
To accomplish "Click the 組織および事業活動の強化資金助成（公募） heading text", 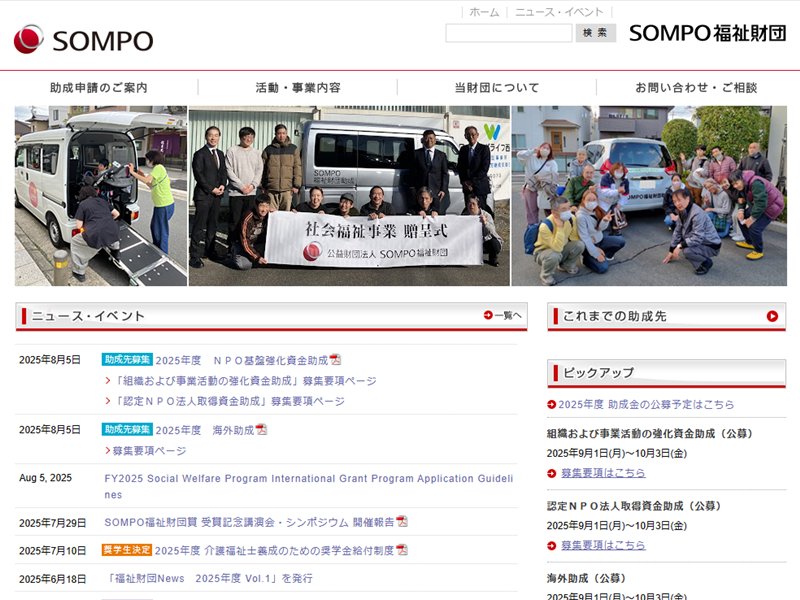I will [650, 434].
